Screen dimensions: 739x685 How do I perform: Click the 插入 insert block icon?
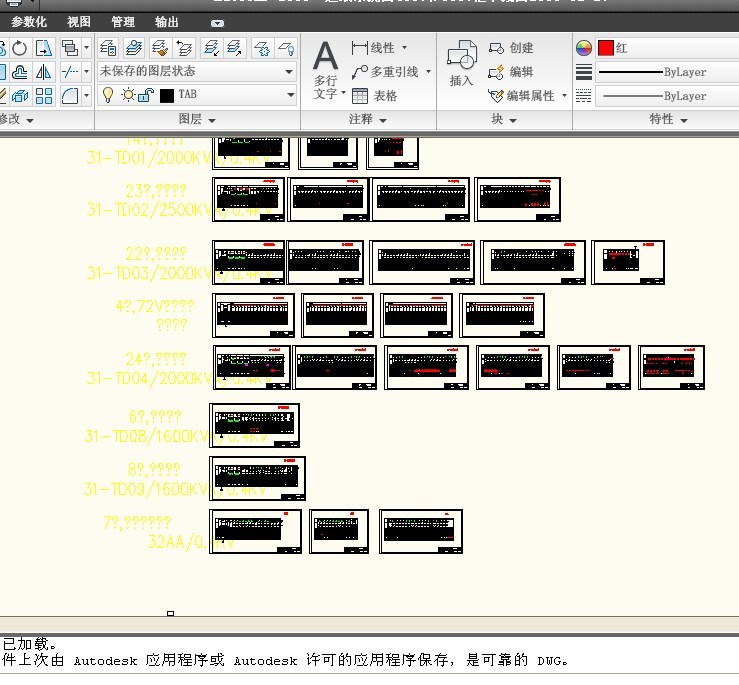click(461, 64)
